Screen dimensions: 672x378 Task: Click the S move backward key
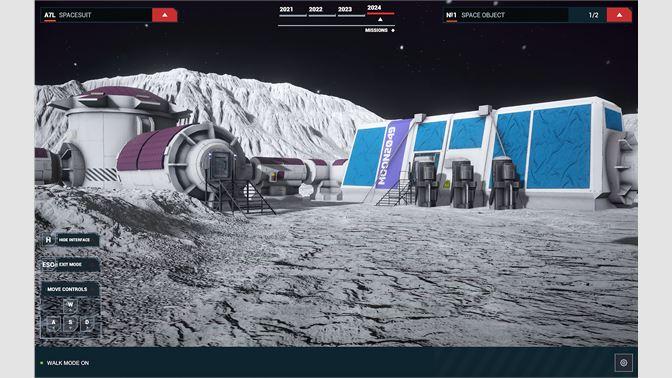tap(70, 323)
